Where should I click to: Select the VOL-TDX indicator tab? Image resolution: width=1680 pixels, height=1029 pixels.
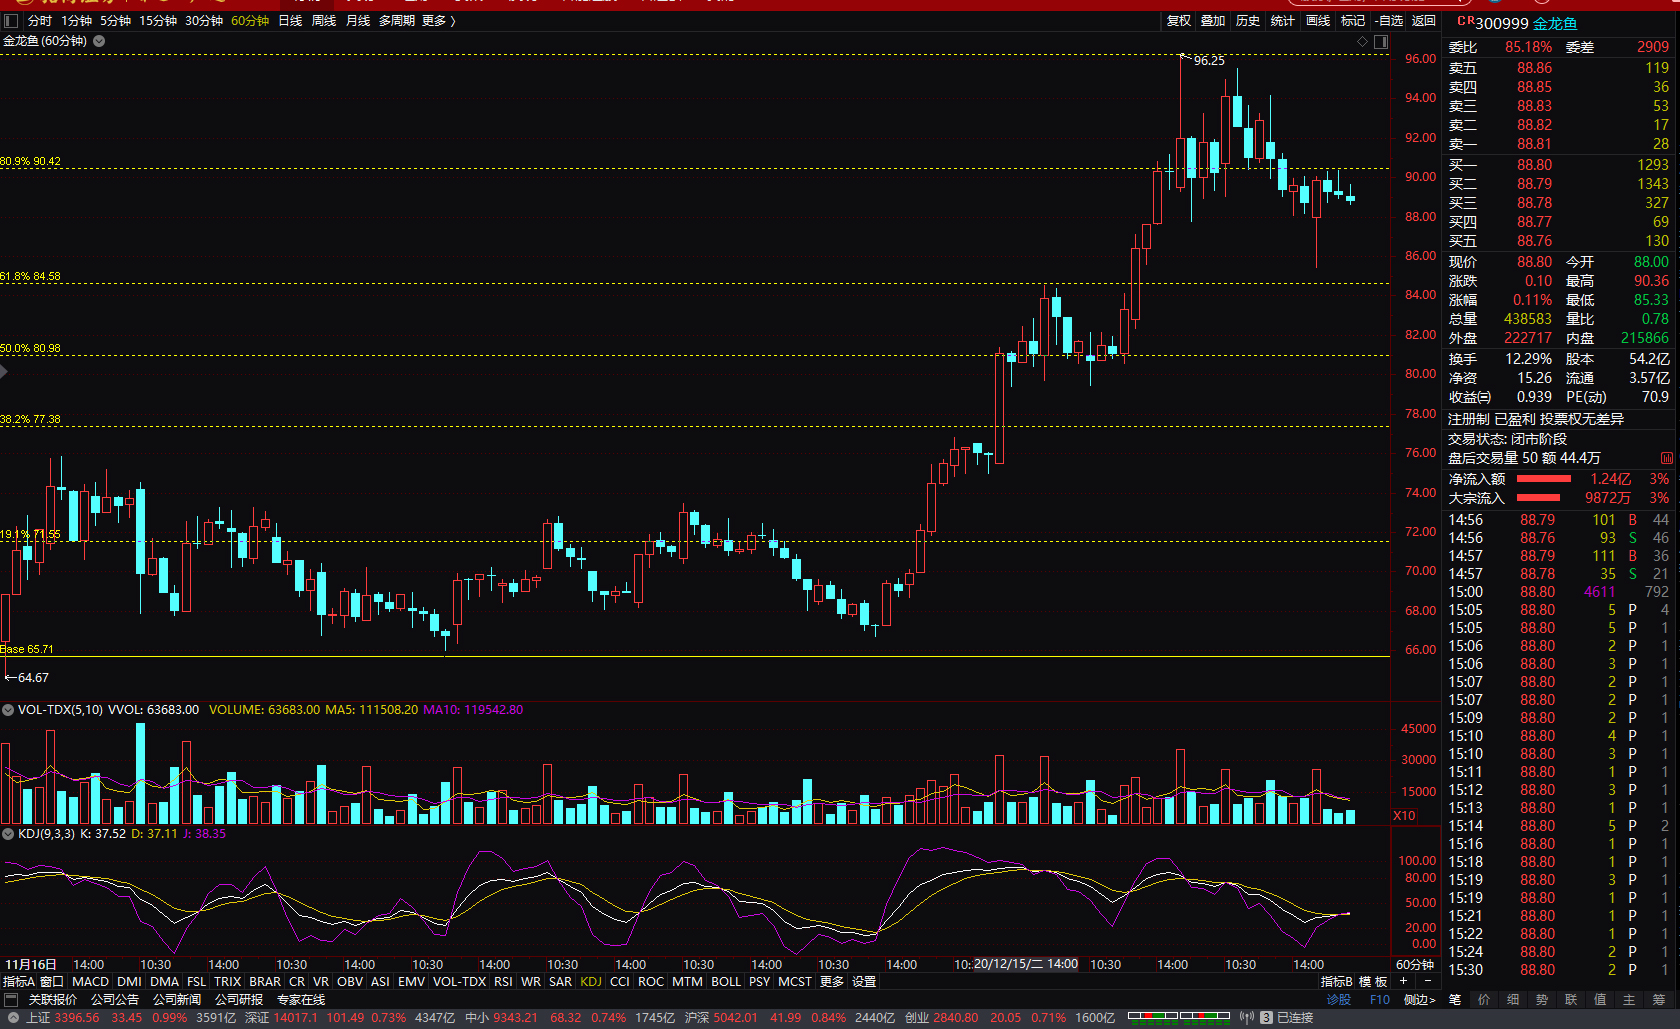(459, 982)
